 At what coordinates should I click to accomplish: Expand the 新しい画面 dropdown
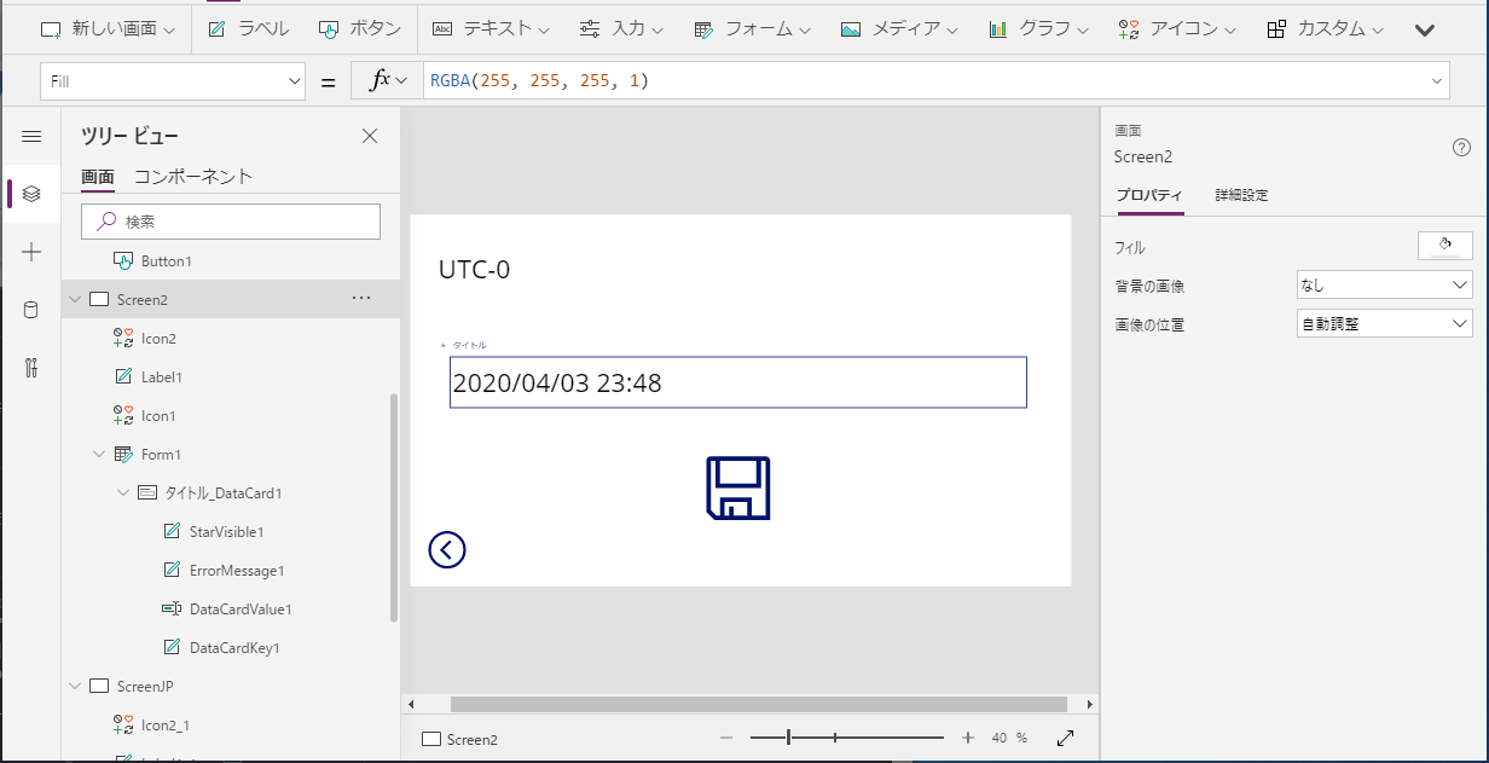[x=167, y=29]
